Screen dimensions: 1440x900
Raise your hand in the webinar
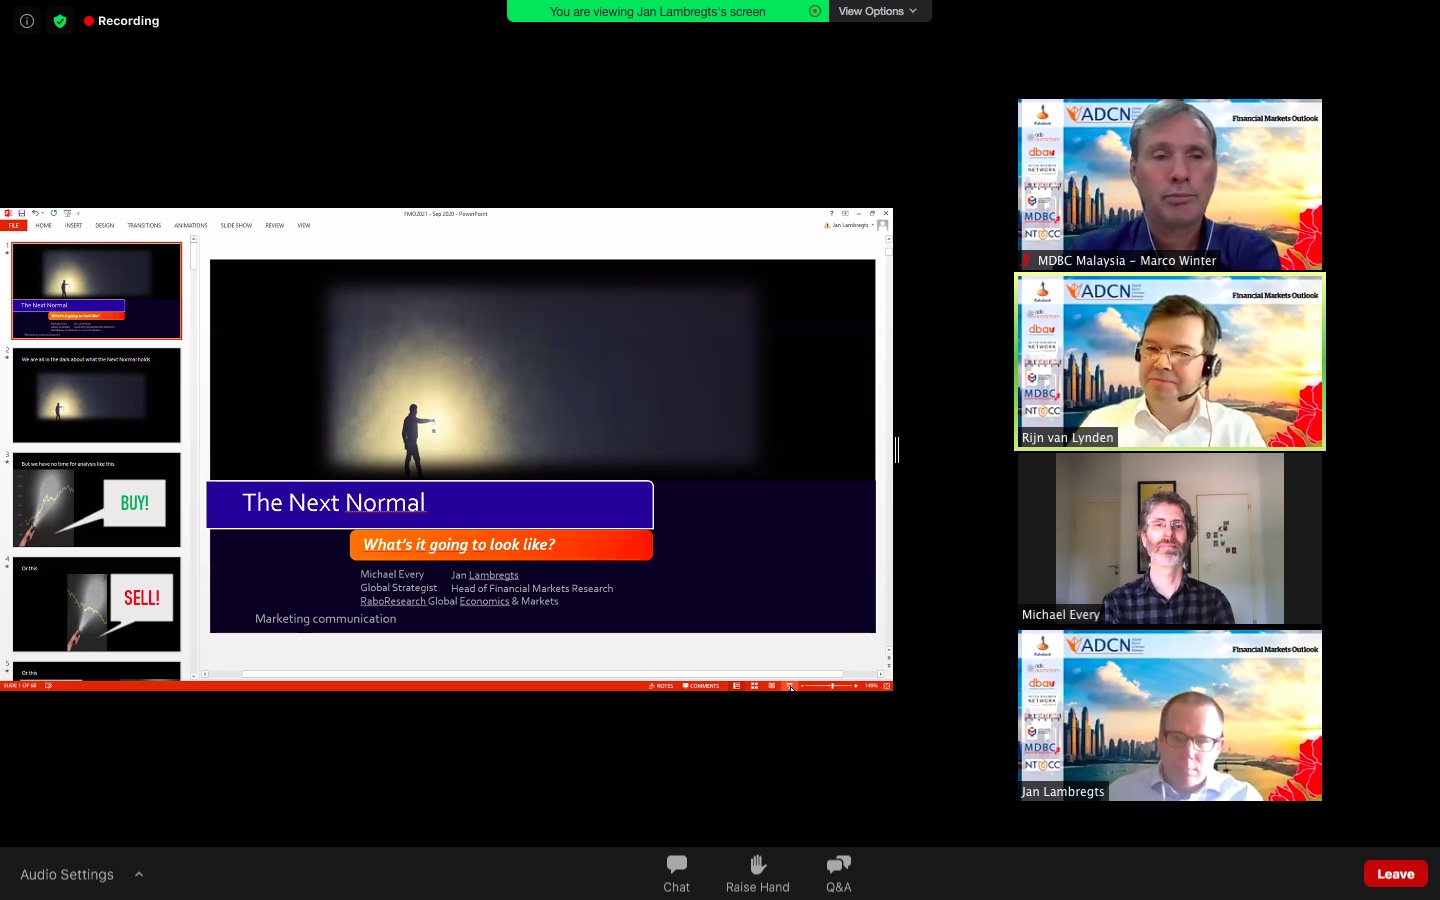point(757,873)
